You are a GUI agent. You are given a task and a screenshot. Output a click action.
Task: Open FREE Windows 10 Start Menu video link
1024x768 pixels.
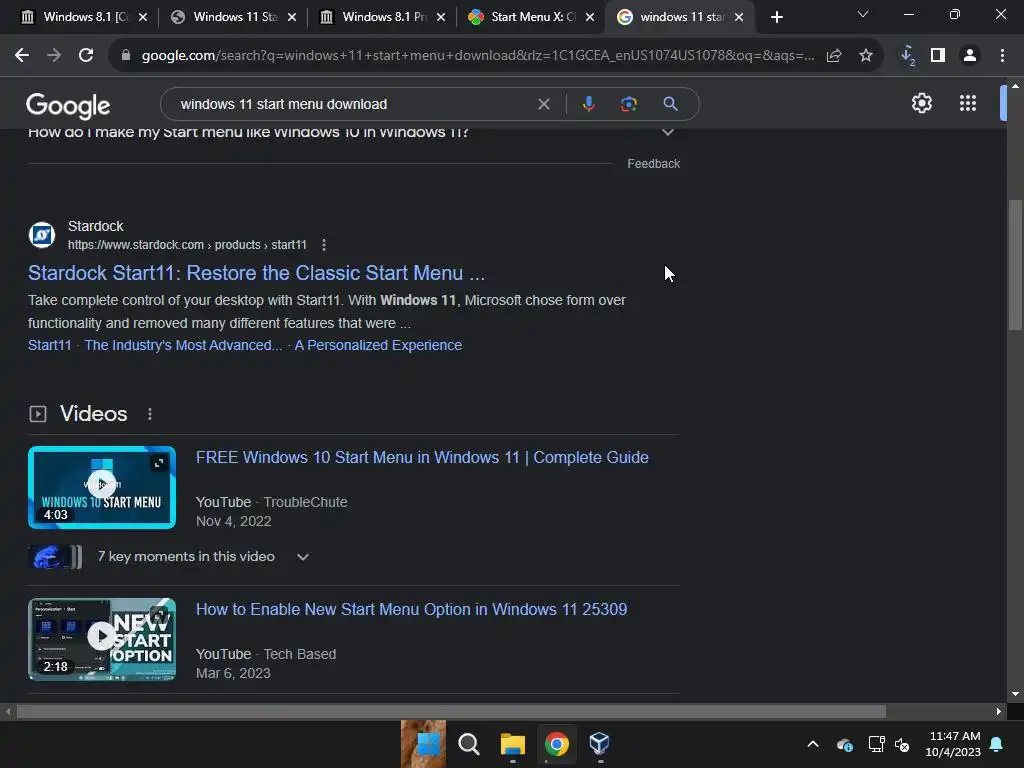(x=422, y=457)
